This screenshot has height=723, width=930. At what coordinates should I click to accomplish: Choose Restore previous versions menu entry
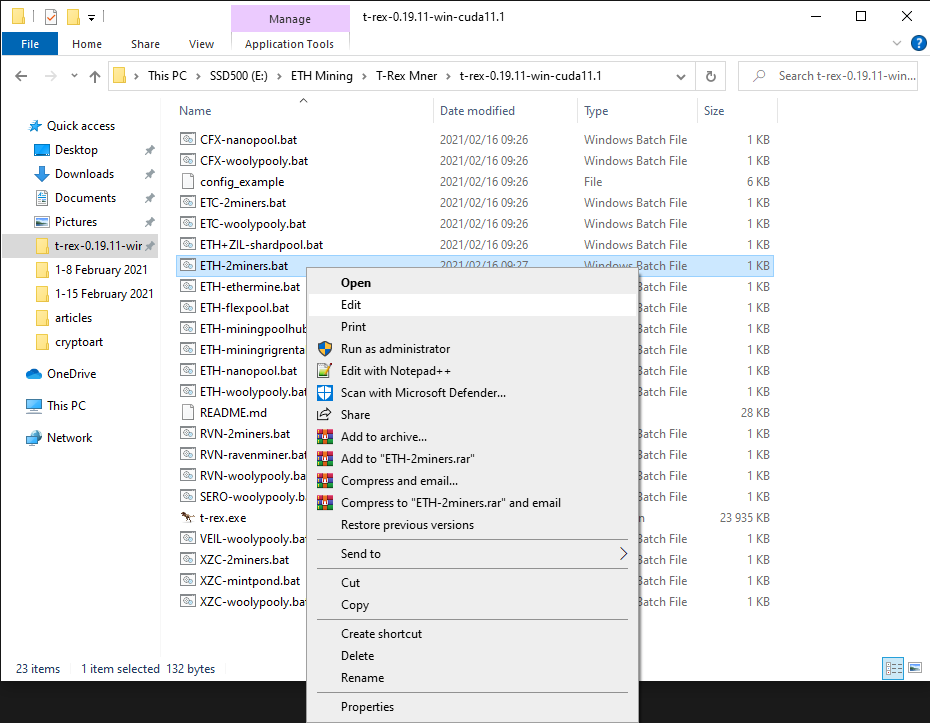click(x=472, y=524)
